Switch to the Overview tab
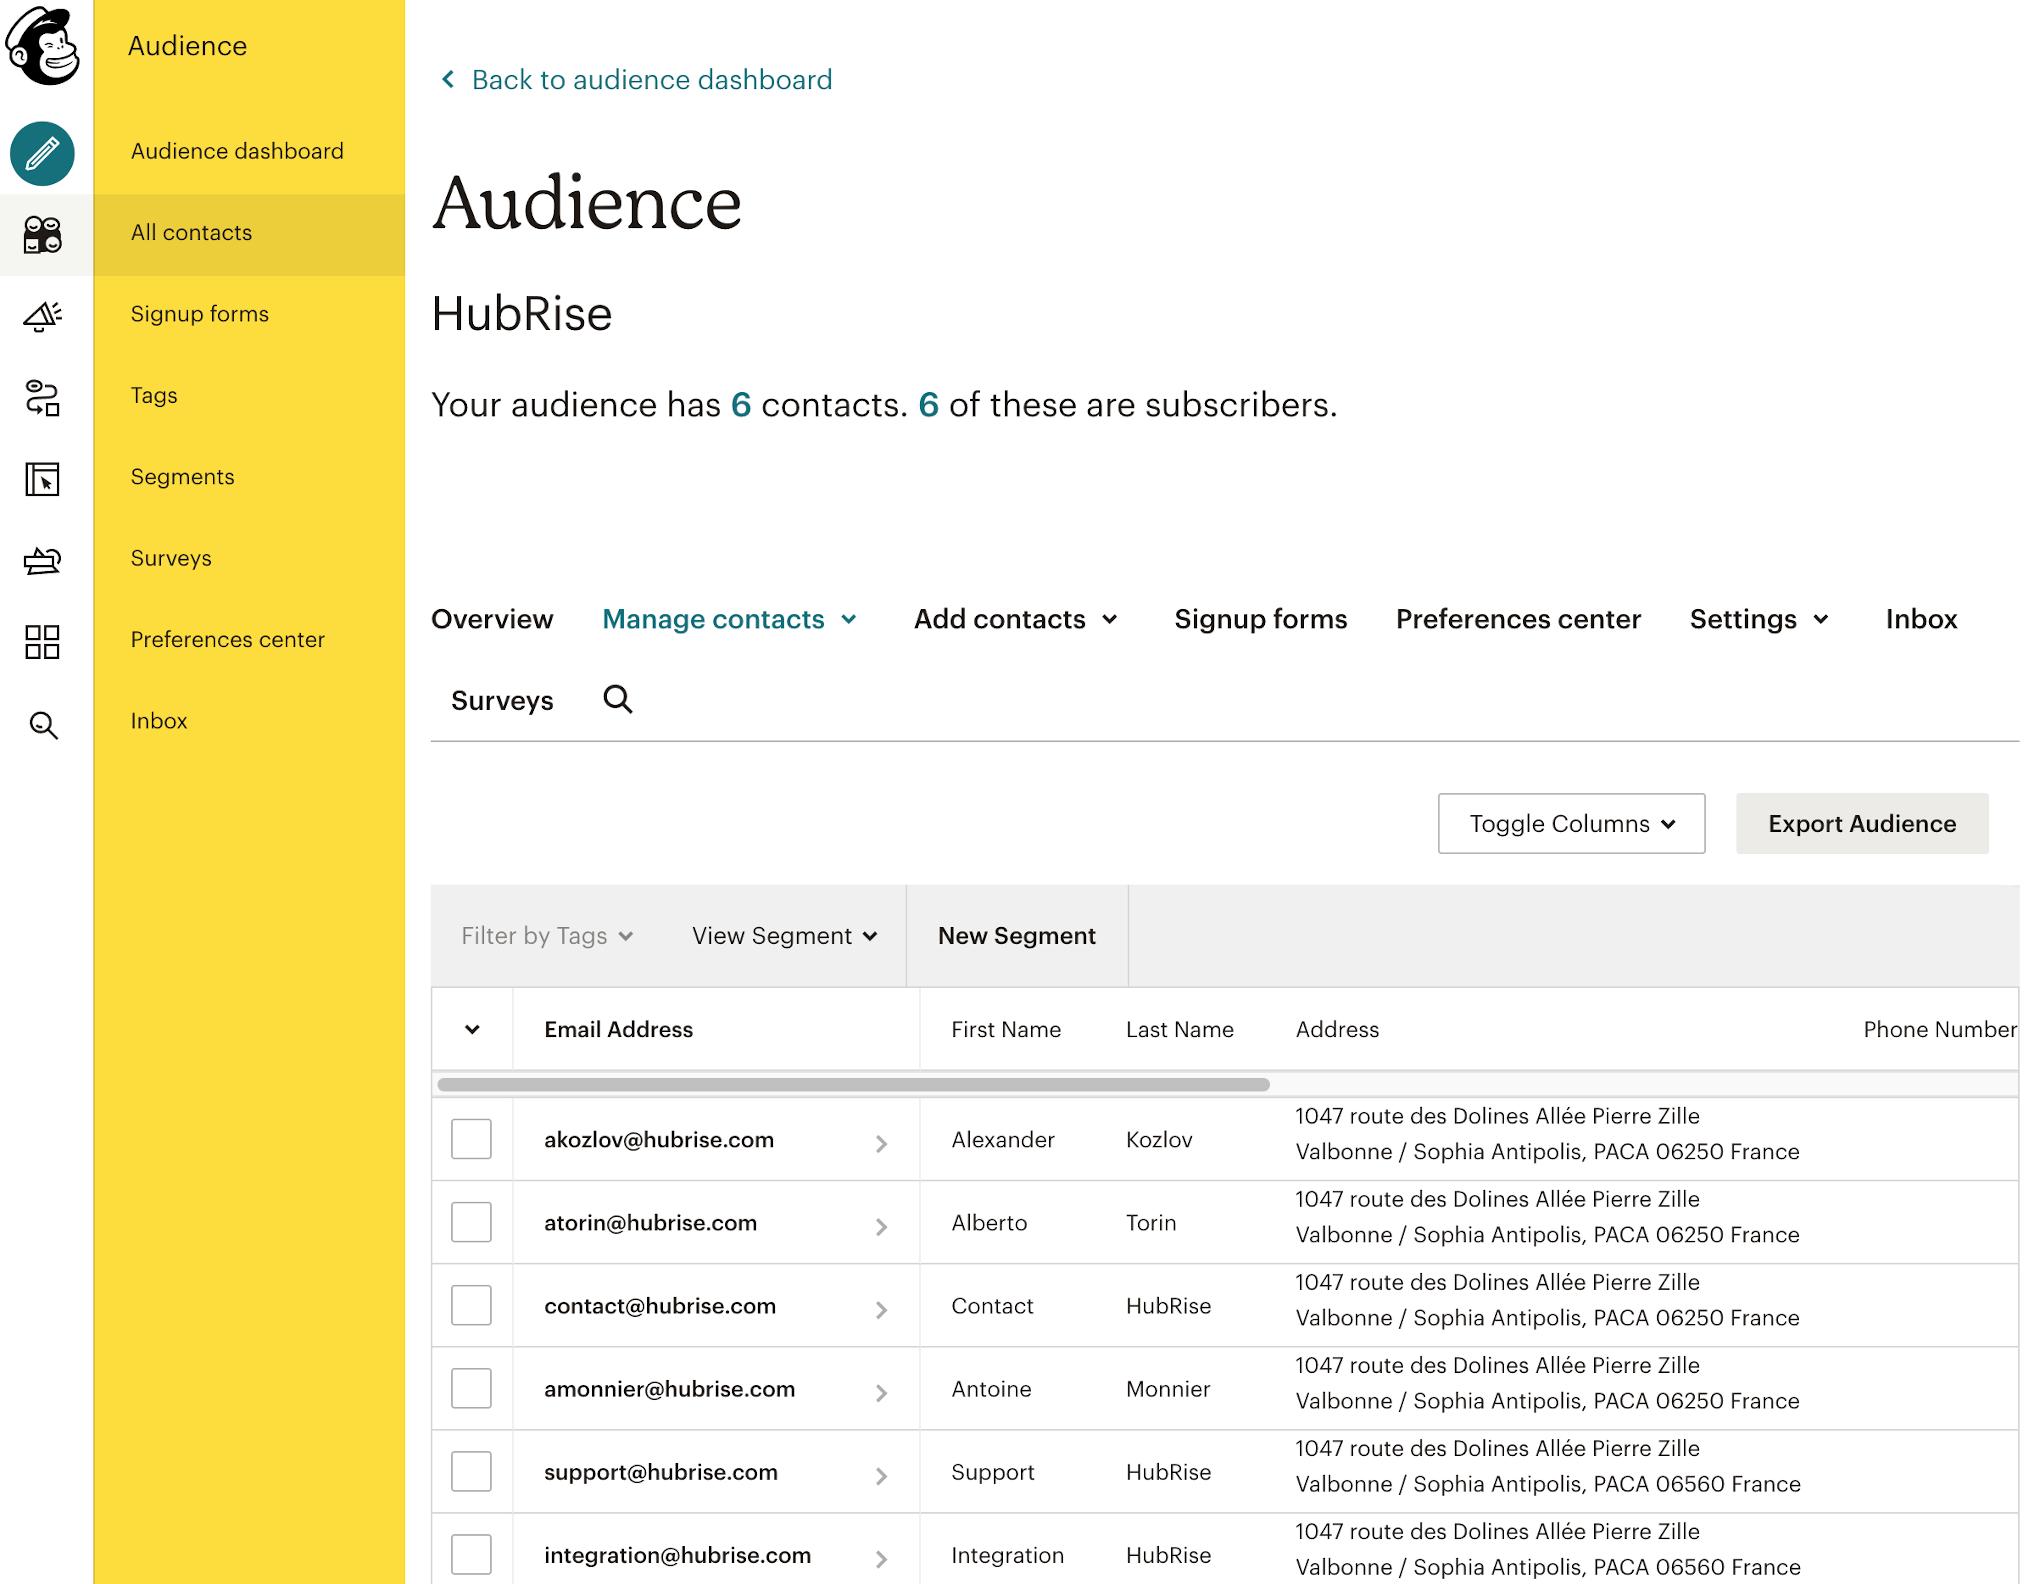 click(x=492, y=619)
